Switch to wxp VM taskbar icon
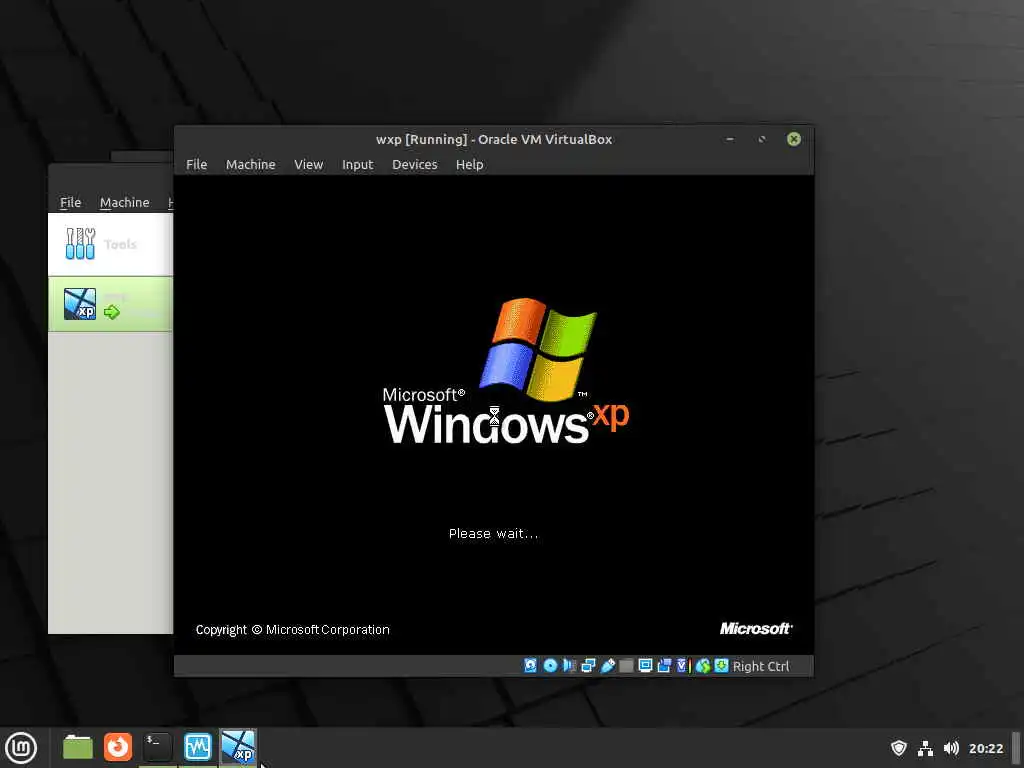This screenshot has width=1024, height=768. (x=238, y=747)
